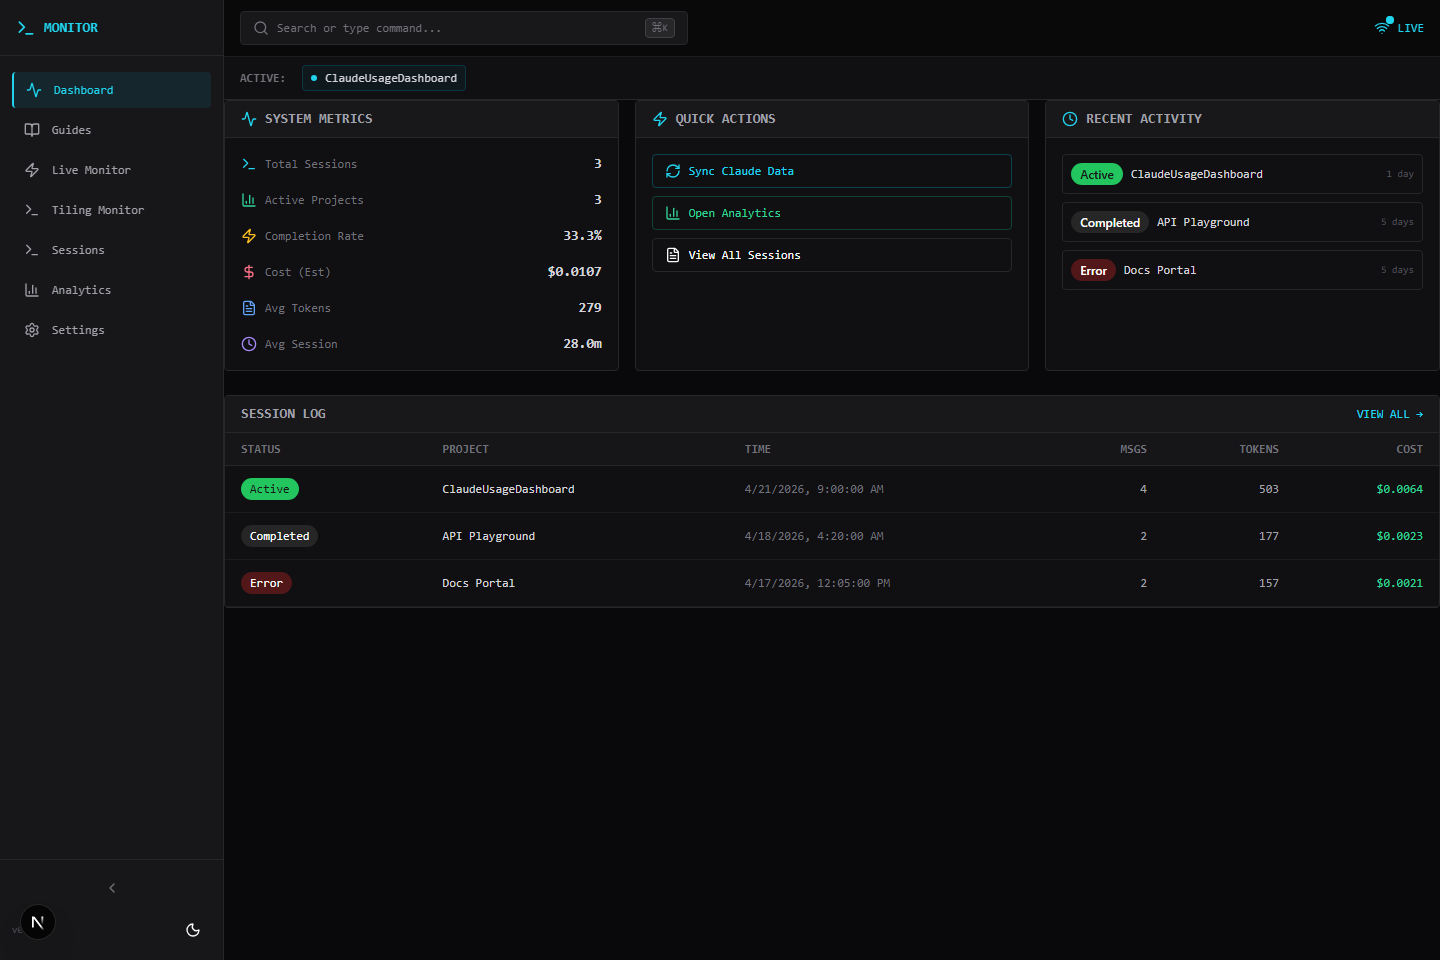The image size is (1440, 960).
Task: Click the Guides book icon
Action: [32, 130]
